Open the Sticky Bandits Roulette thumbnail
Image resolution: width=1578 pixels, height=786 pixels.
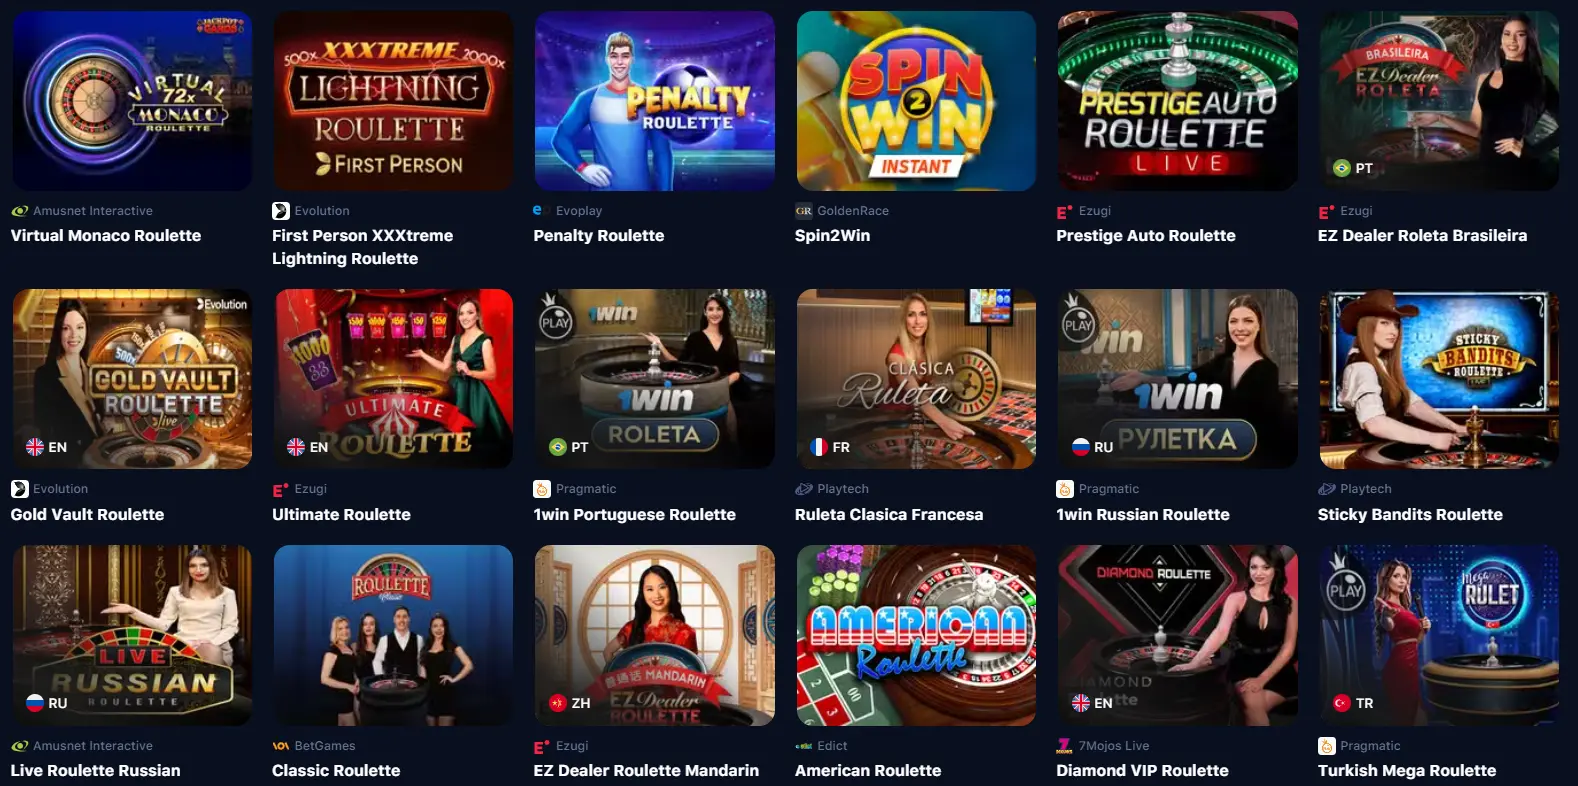[x=1439, y=379]
